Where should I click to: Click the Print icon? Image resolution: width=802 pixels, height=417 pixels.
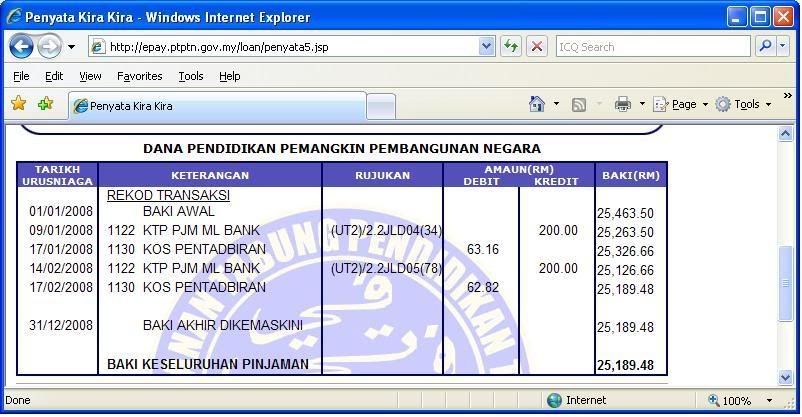coord(622,104)
